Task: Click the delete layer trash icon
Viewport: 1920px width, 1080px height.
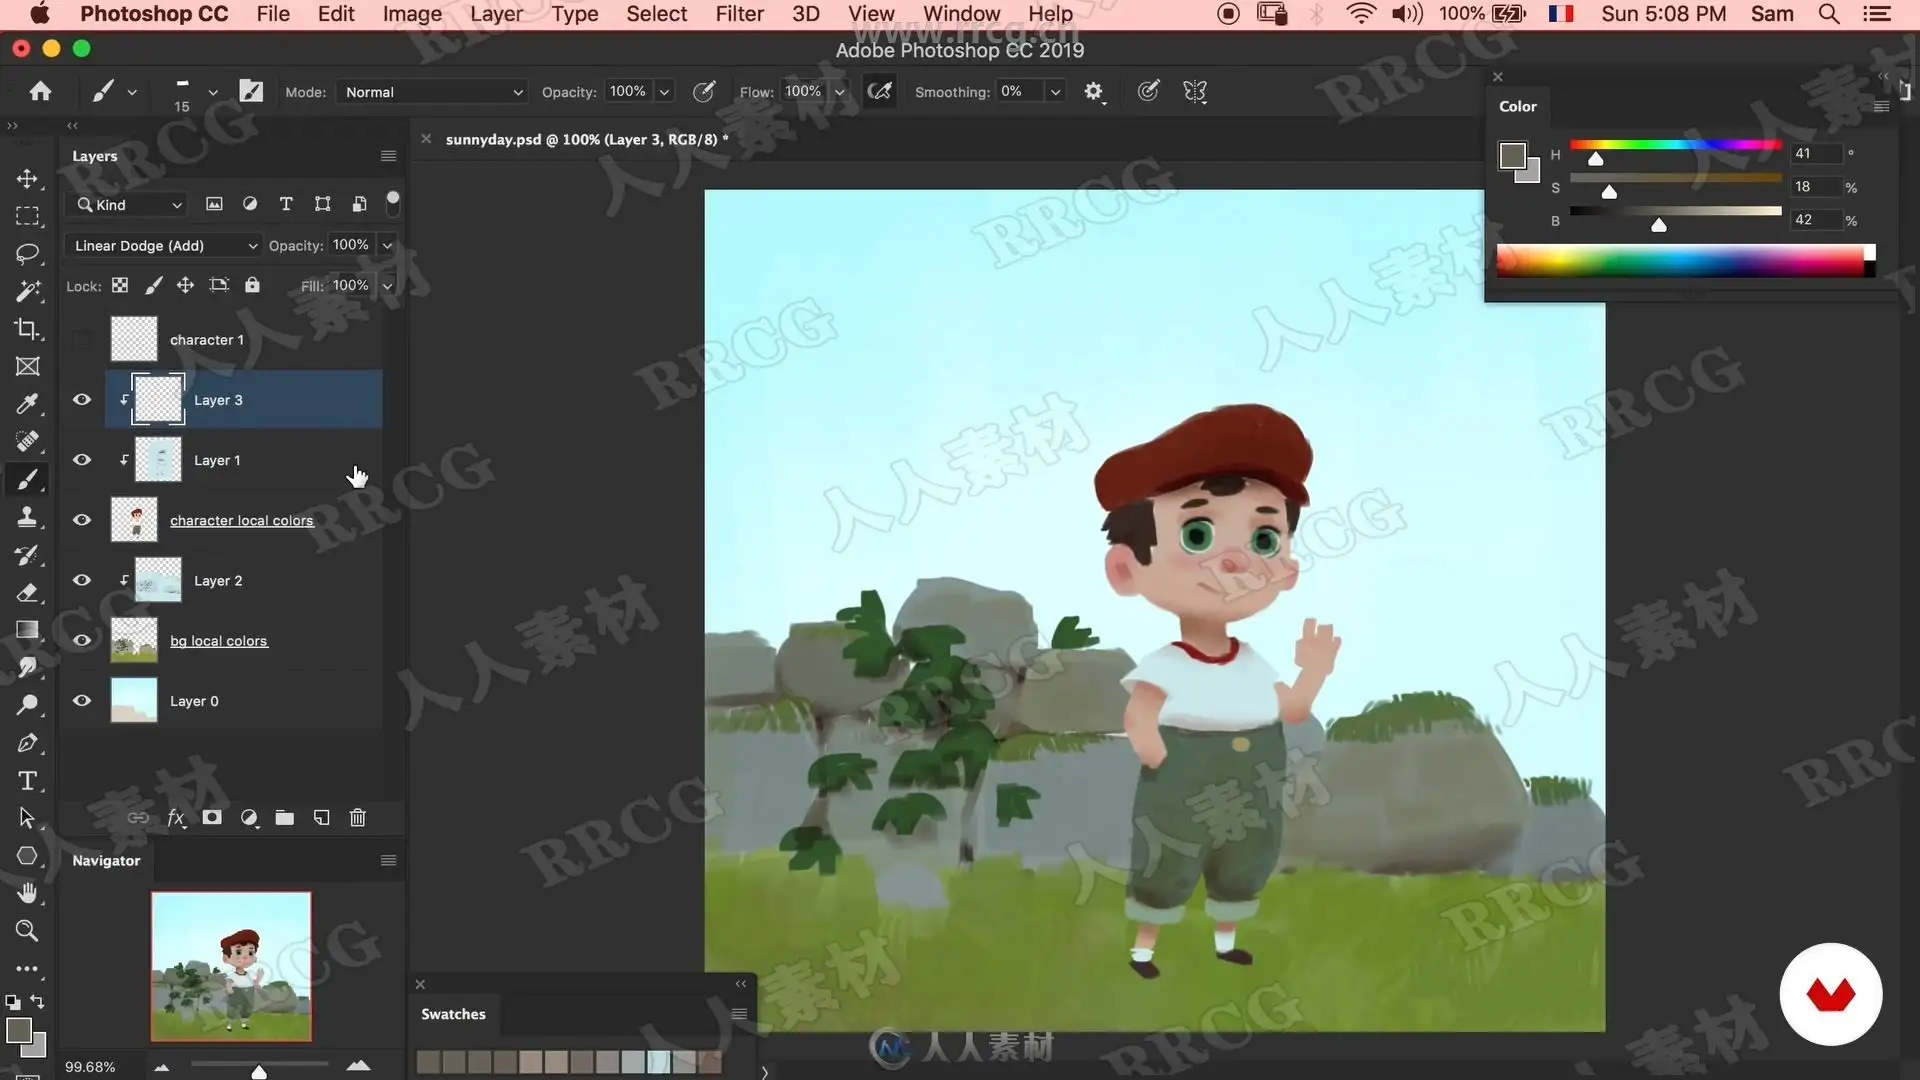Action: pos(357,818)
